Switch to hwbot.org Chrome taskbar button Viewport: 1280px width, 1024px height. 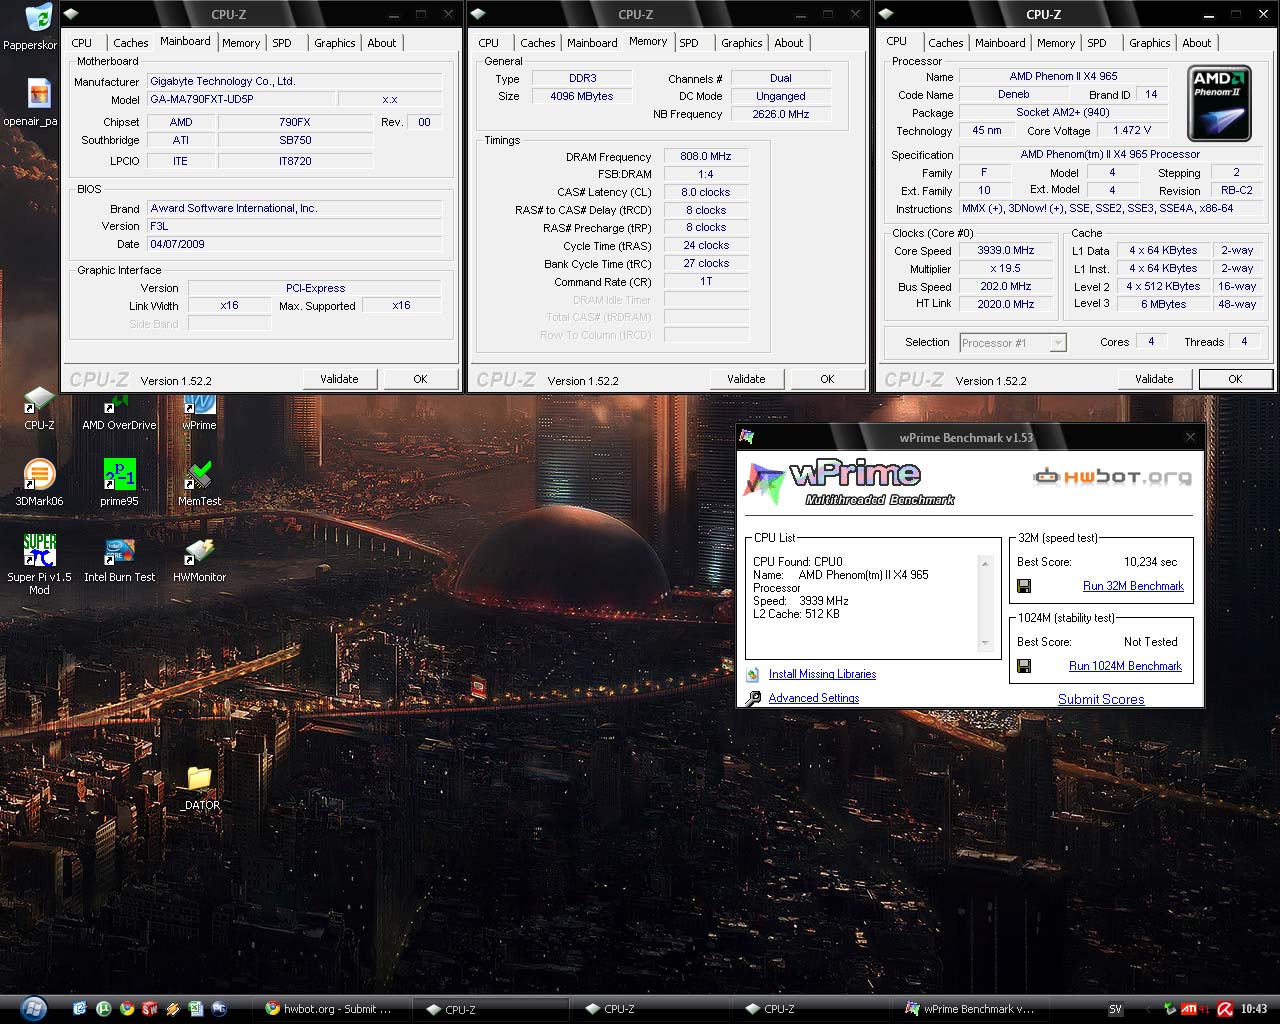tap(329, 1009)
